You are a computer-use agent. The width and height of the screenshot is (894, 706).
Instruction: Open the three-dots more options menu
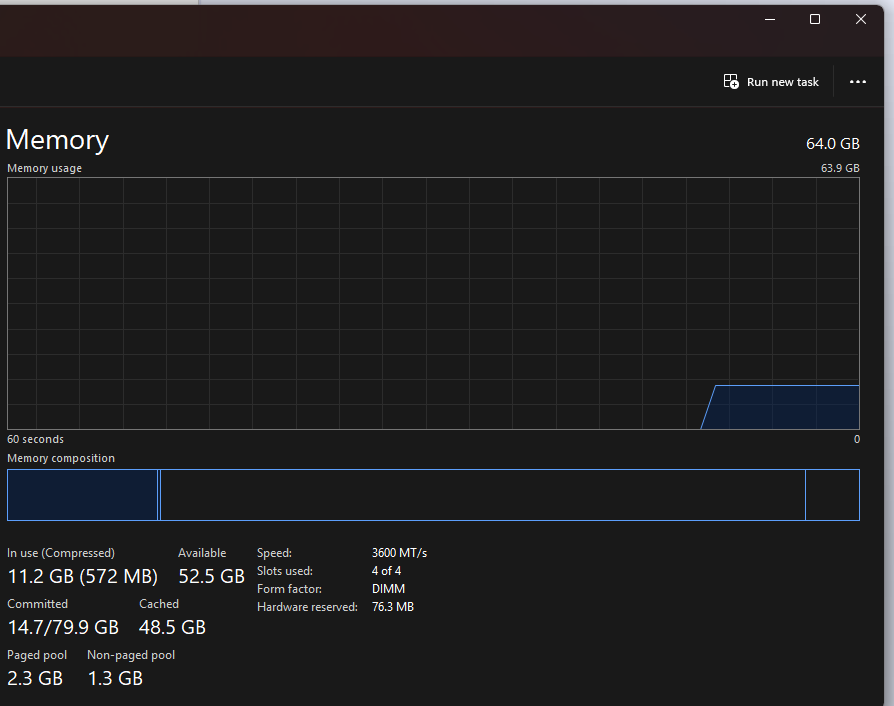[x=858, y=82]
